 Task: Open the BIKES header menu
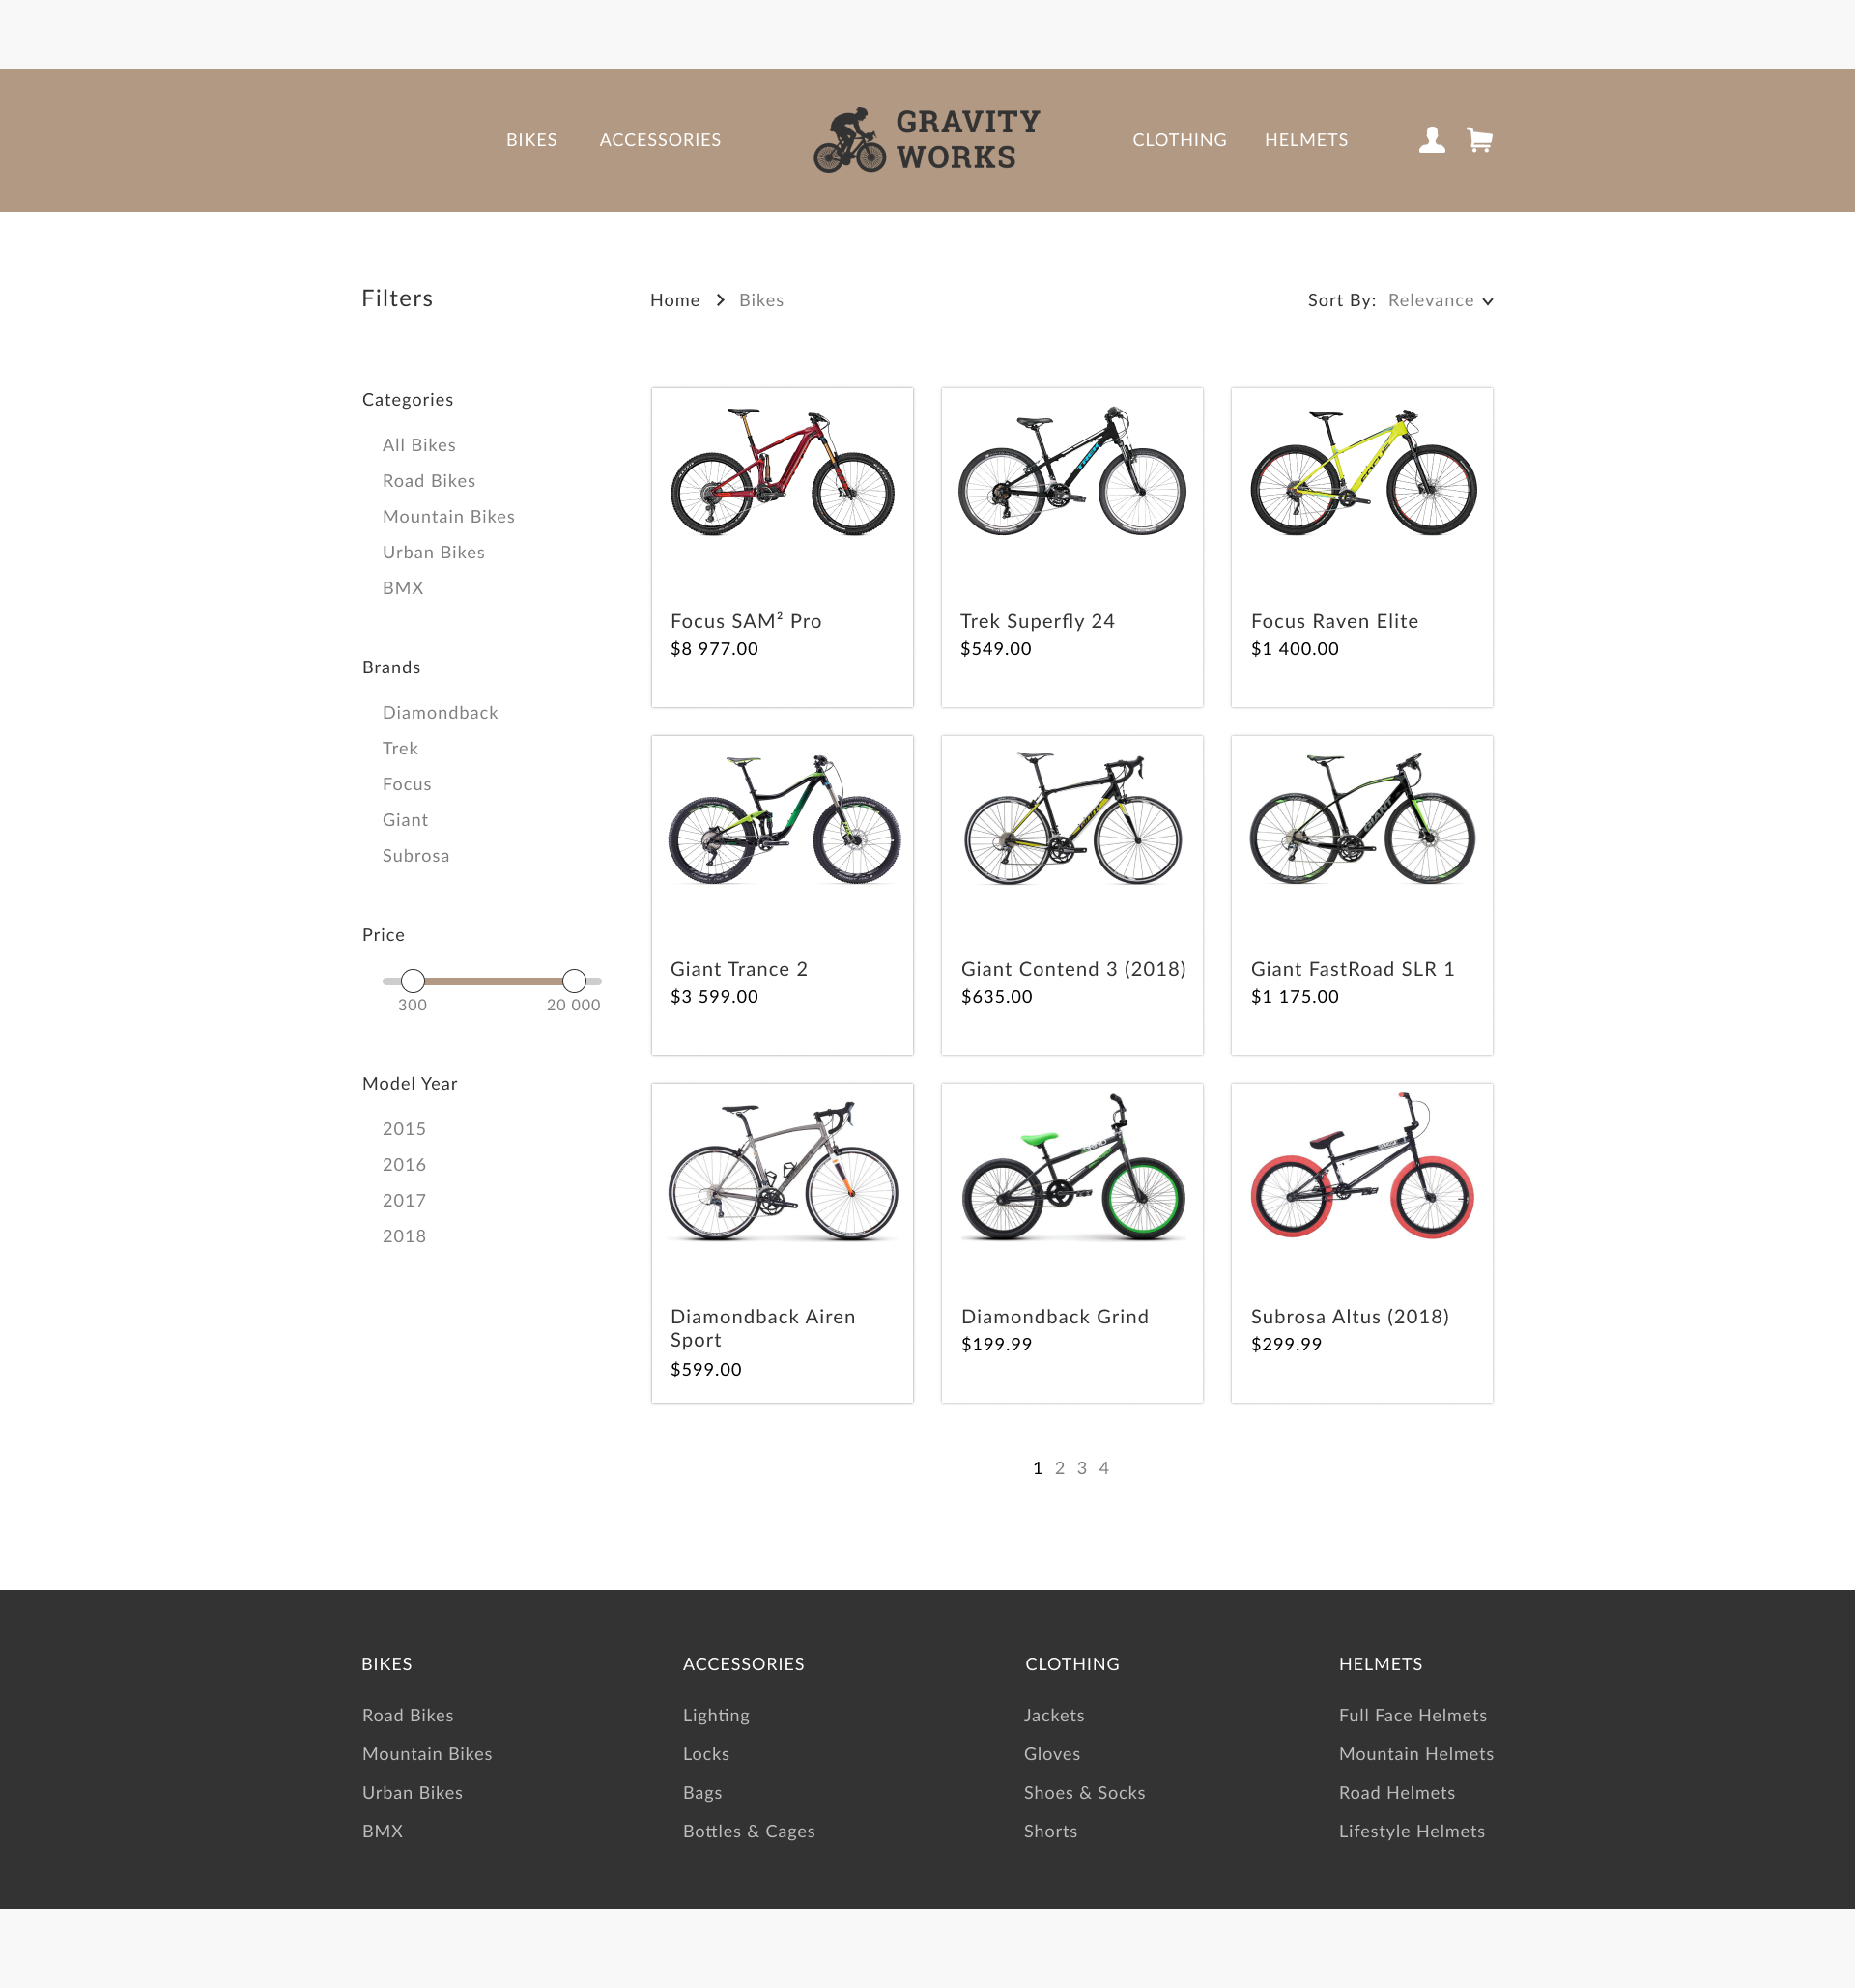[x=531, y=140]
